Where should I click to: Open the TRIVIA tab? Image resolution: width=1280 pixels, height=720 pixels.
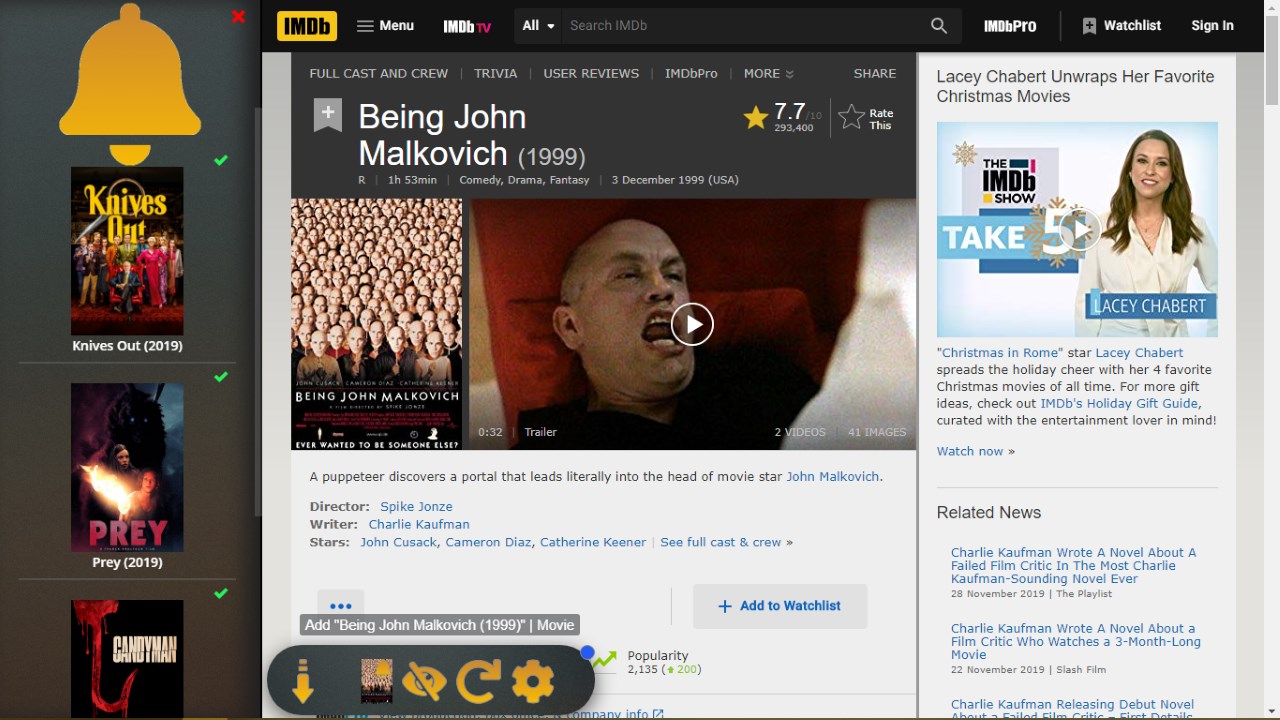point(496,74)
